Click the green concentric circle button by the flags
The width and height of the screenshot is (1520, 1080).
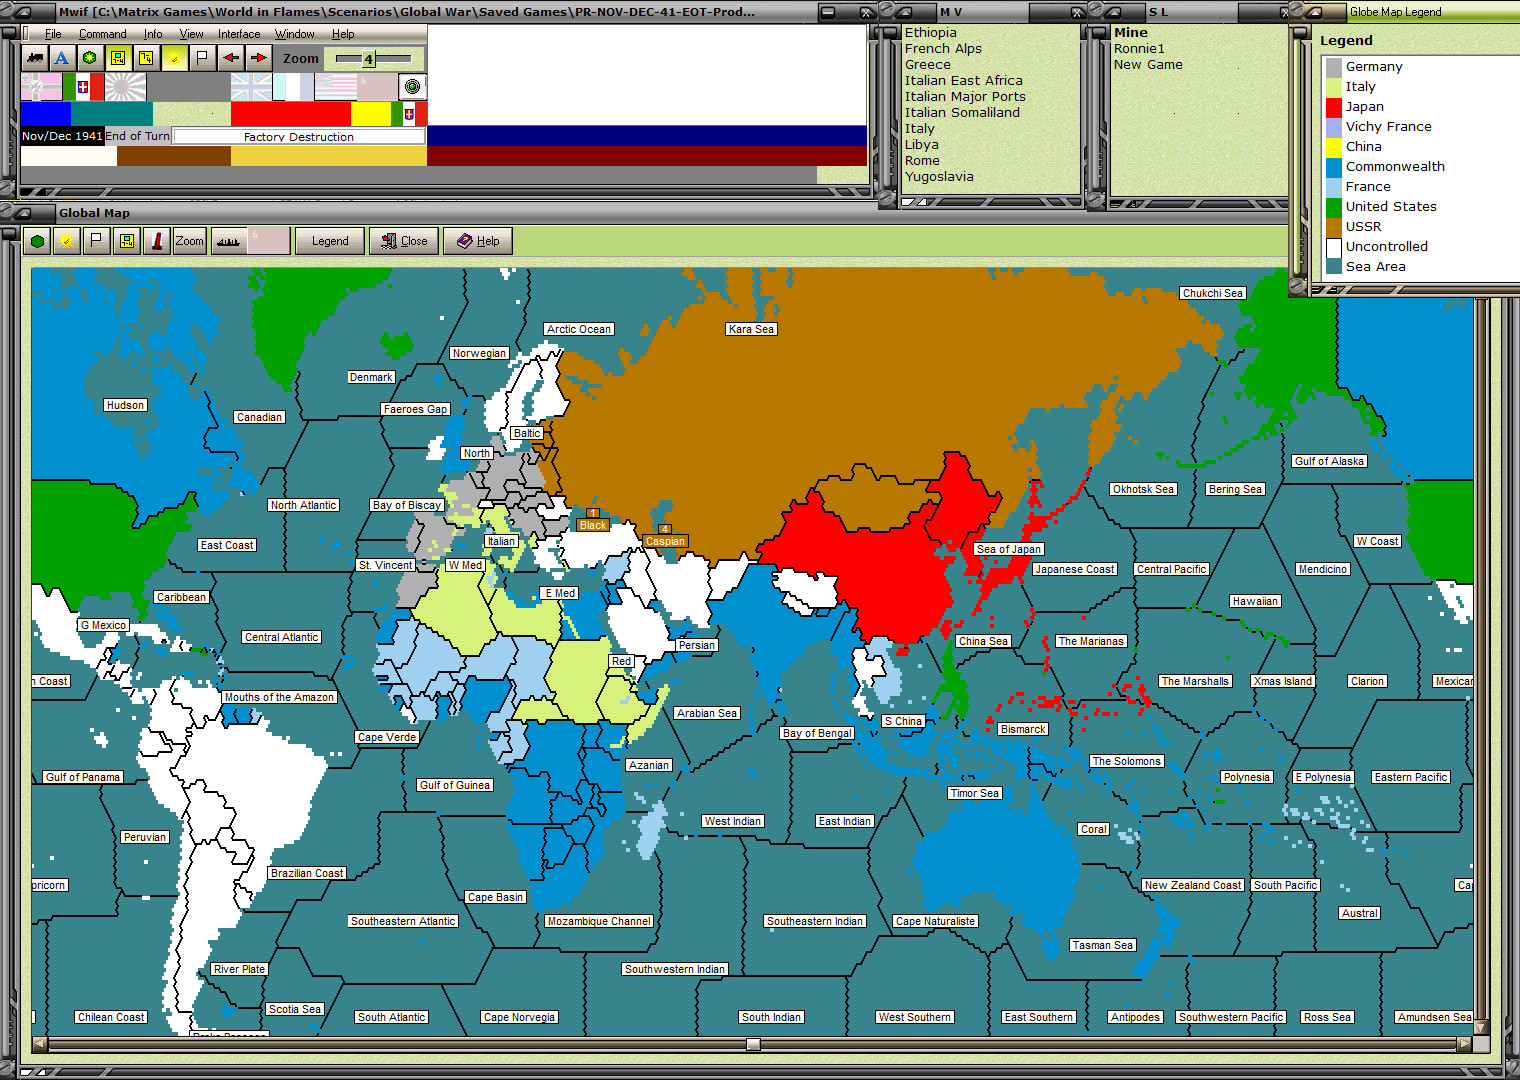click(x=412, y=87)
